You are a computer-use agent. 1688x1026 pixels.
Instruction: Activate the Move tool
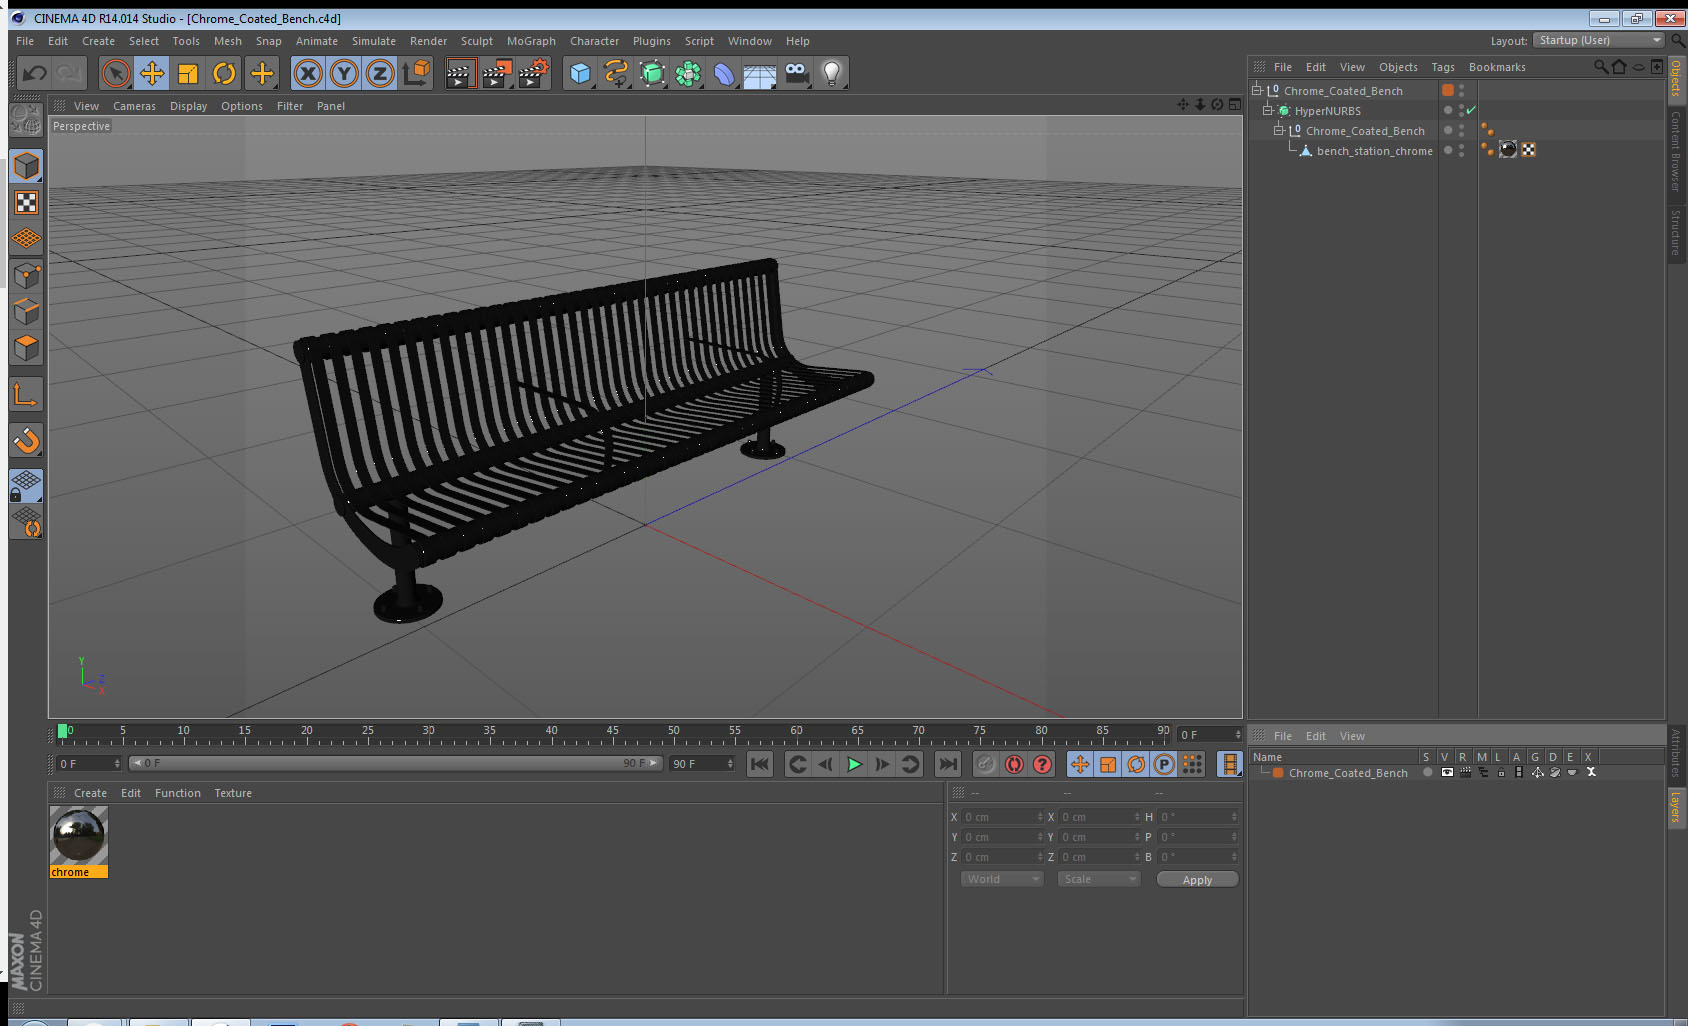pos(152,73)
